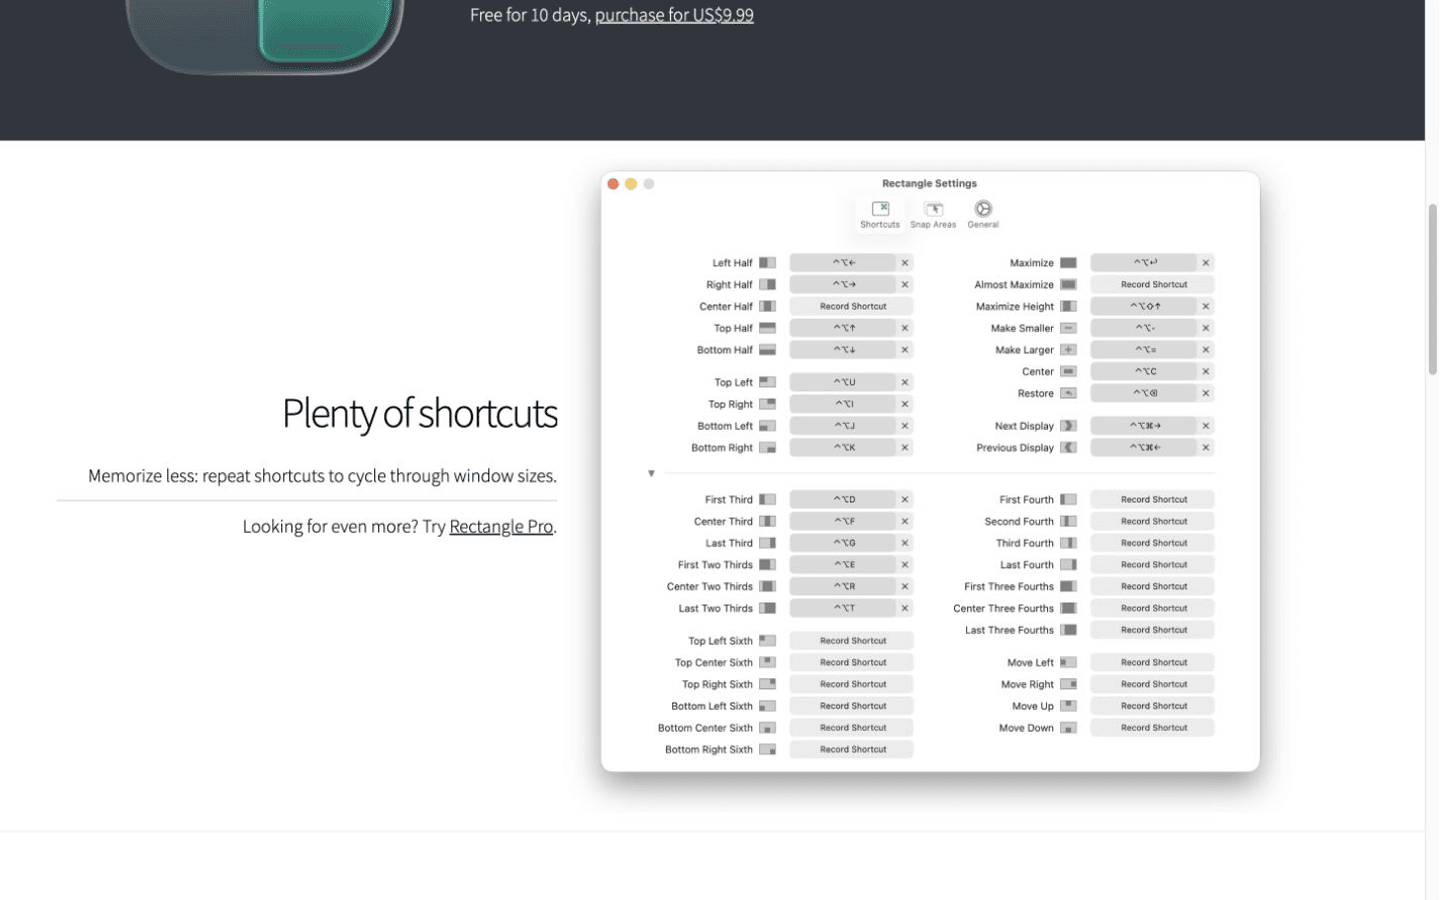The height and width of the screenshot is (900, 1440).
Task: Record a shortcut for Center Half
Action: click(x=852, y=306)
